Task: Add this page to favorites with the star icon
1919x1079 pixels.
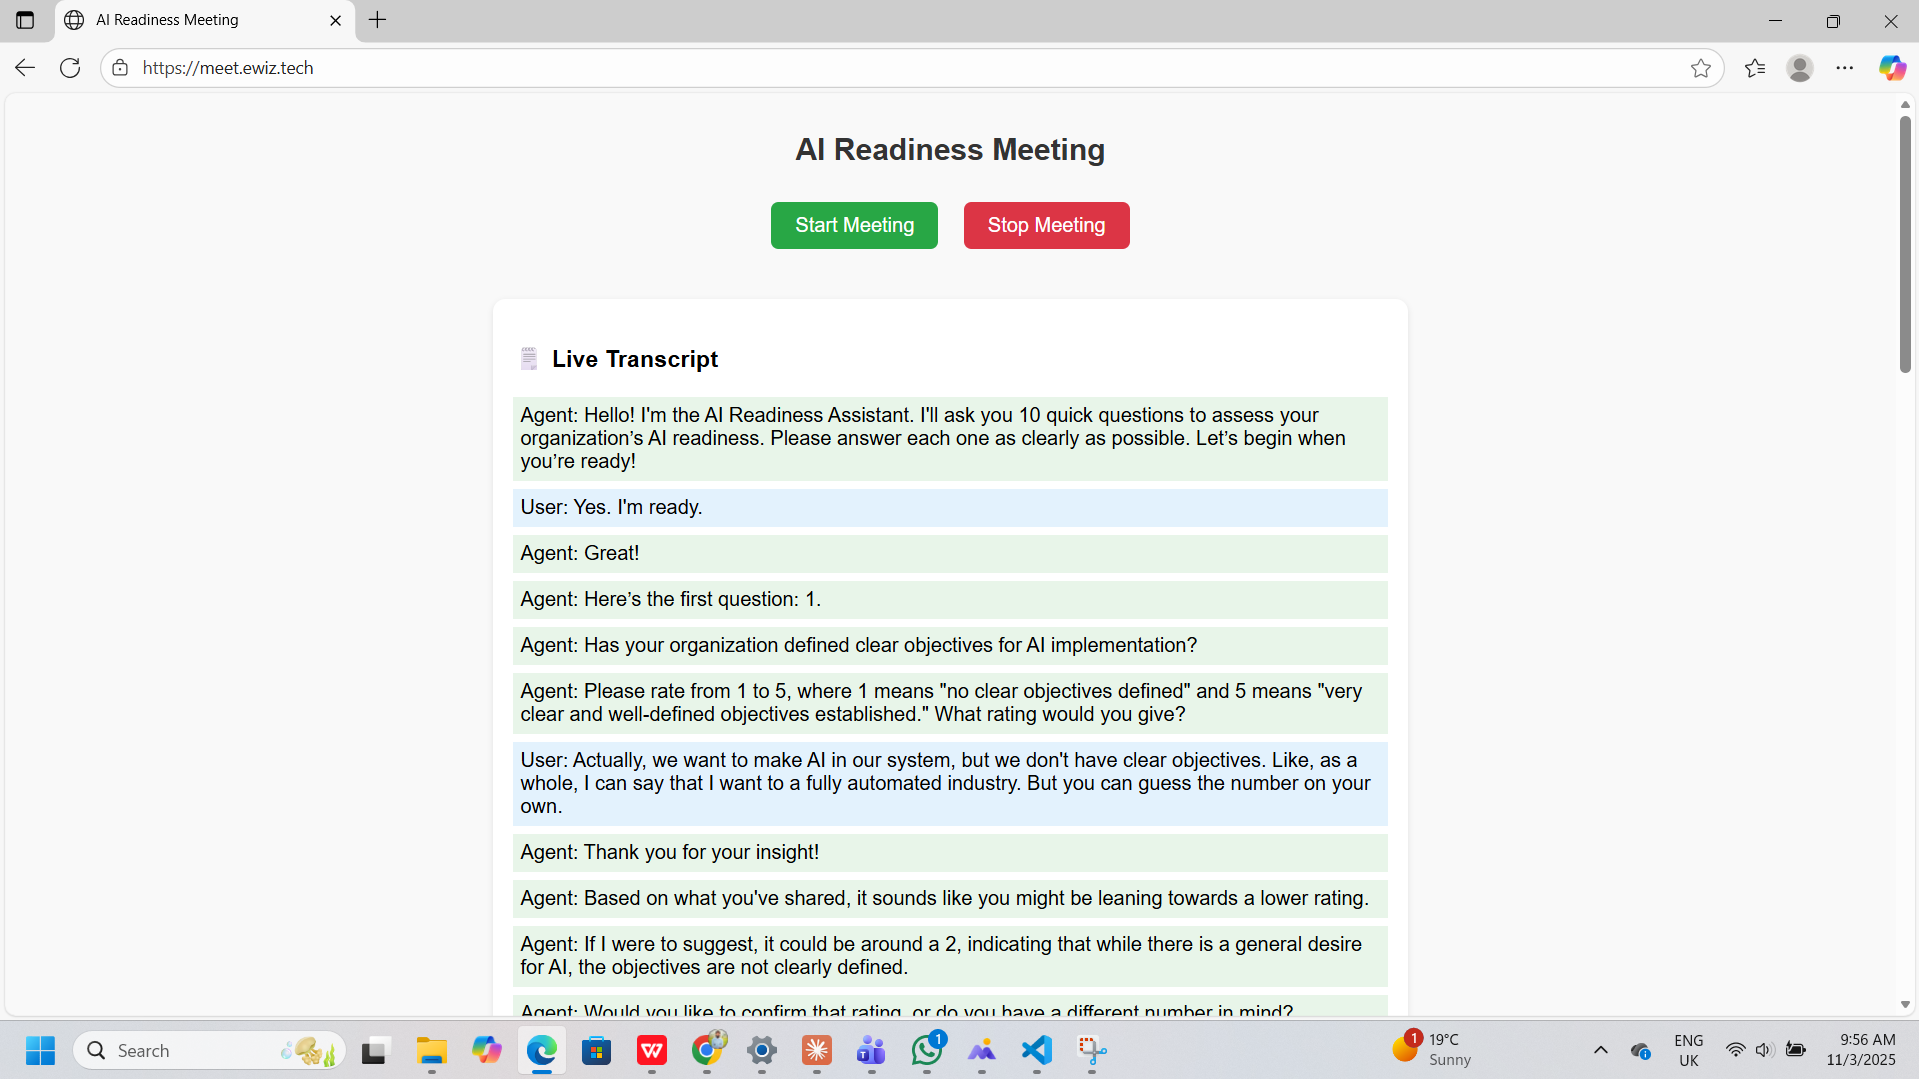Action: click(x=1700, y=68)
